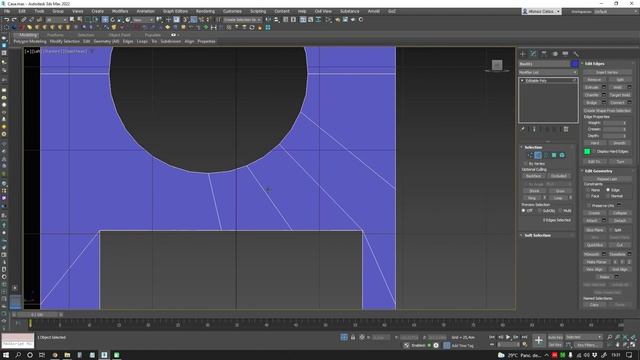The height and width of the screenshot is (360, 640).
Task: Open the File menu
Action: 7,11
